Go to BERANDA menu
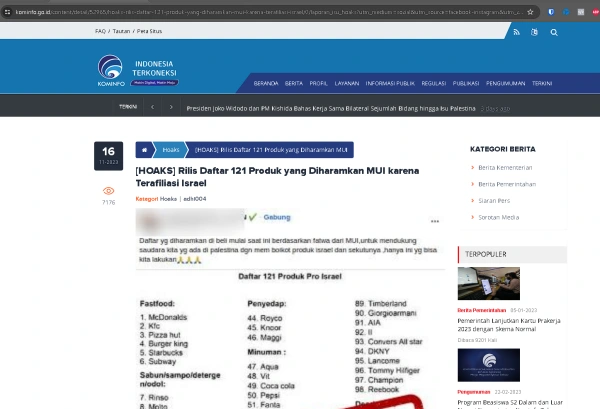 click(x=266, y=83)
